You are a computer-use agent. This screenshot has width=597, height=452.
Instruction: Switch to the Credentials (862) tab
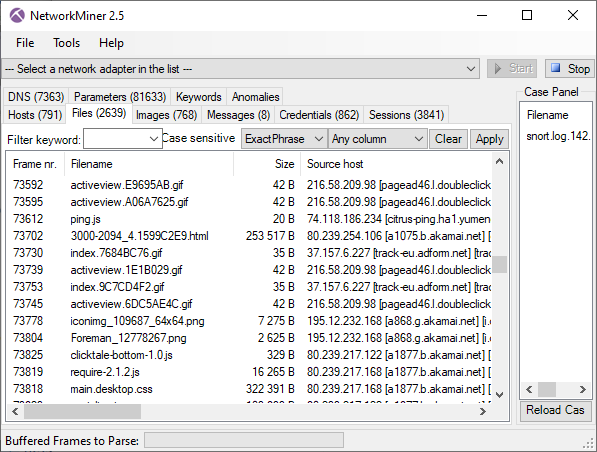pos(319,115)
